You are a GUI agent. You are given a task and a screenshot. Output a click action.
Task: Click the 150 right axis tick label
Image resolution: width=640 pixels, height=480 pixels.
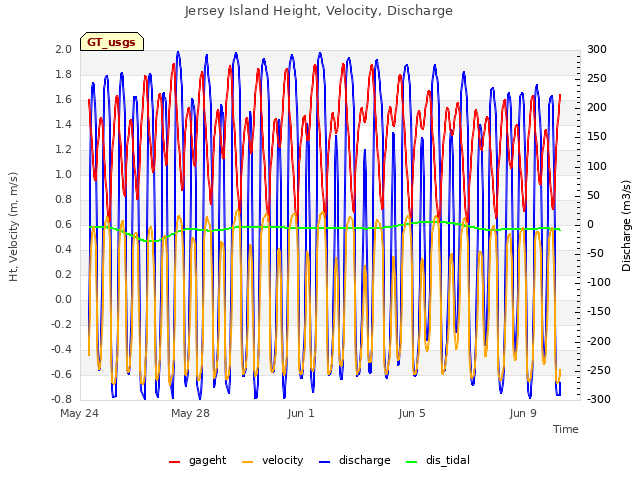coord(597,137)
